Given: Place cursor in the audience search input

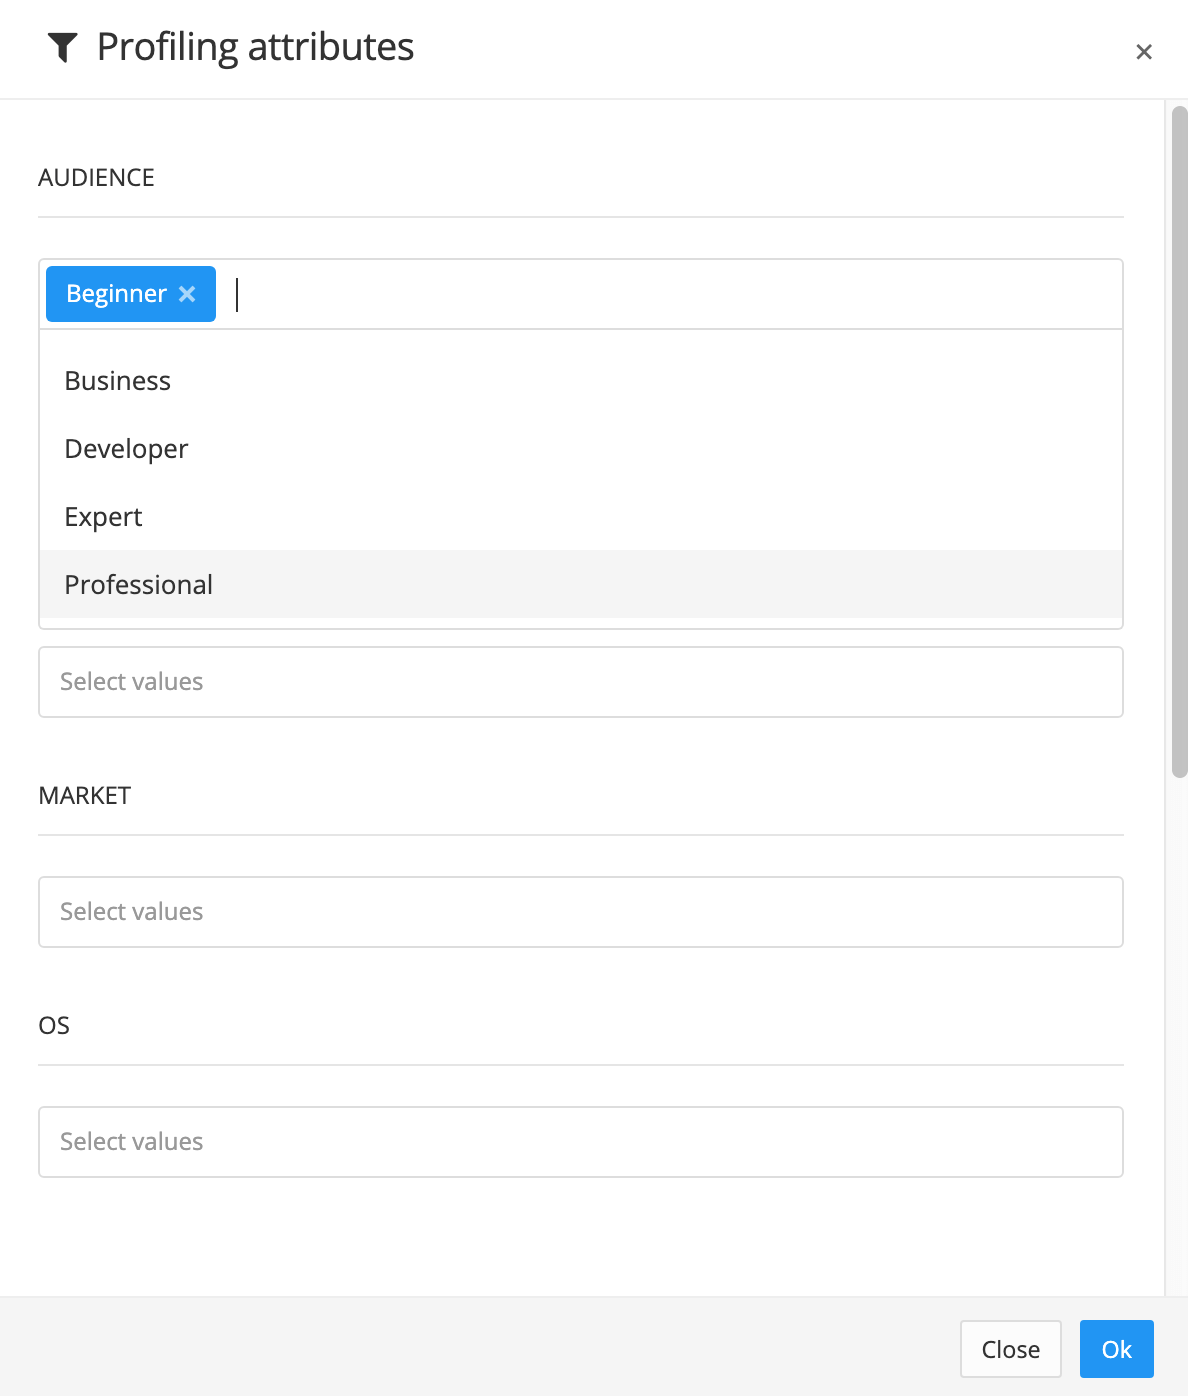Looking at the screenshot, I should coord(400,293).
